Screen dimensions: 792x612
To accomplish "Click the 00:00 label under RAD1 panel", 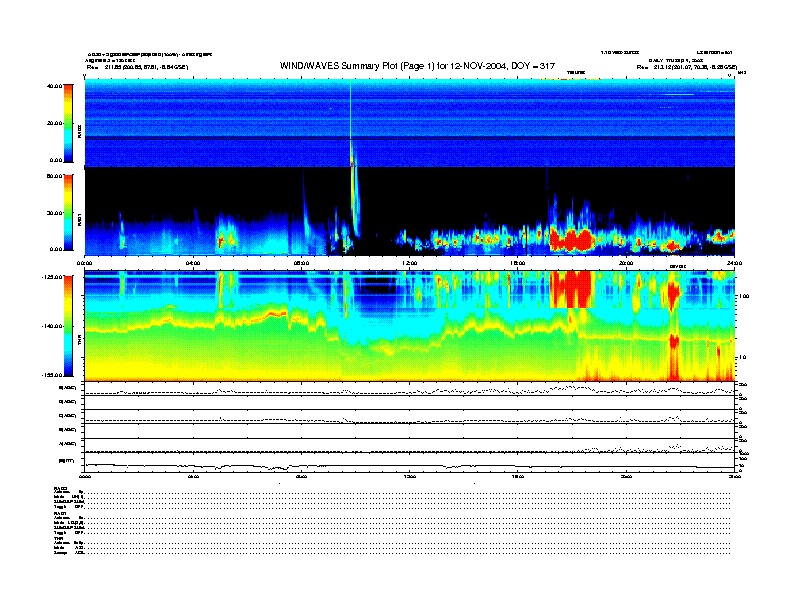I will coord(85,264).
